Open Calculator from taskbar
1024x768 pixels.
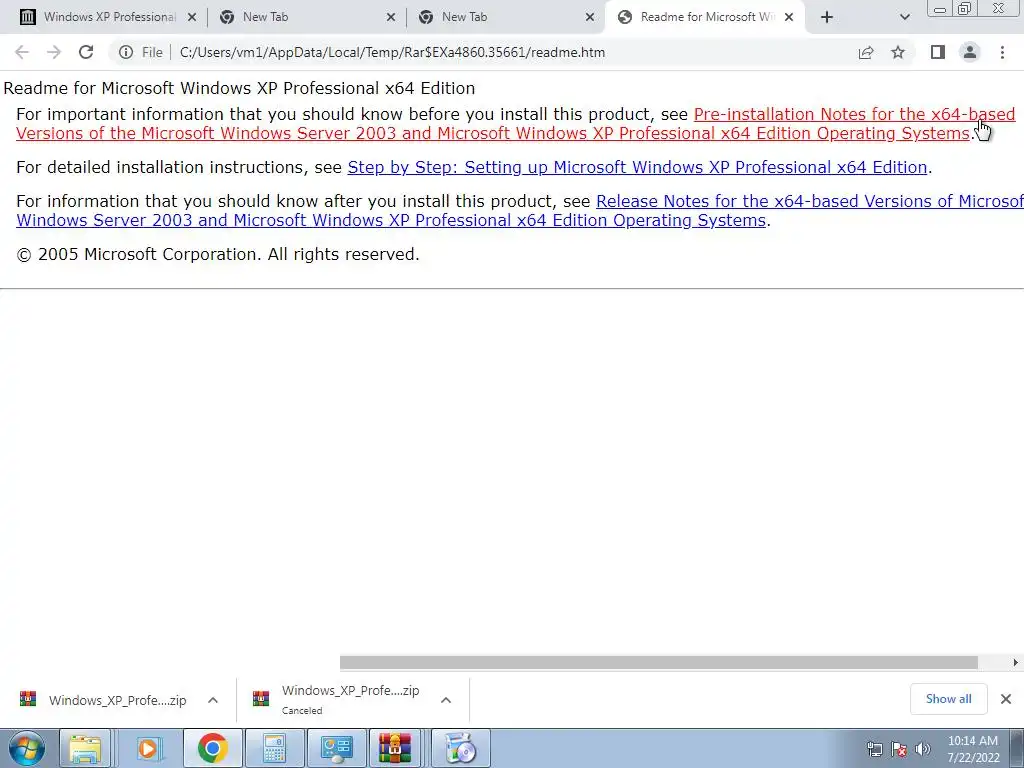[274, 748]
